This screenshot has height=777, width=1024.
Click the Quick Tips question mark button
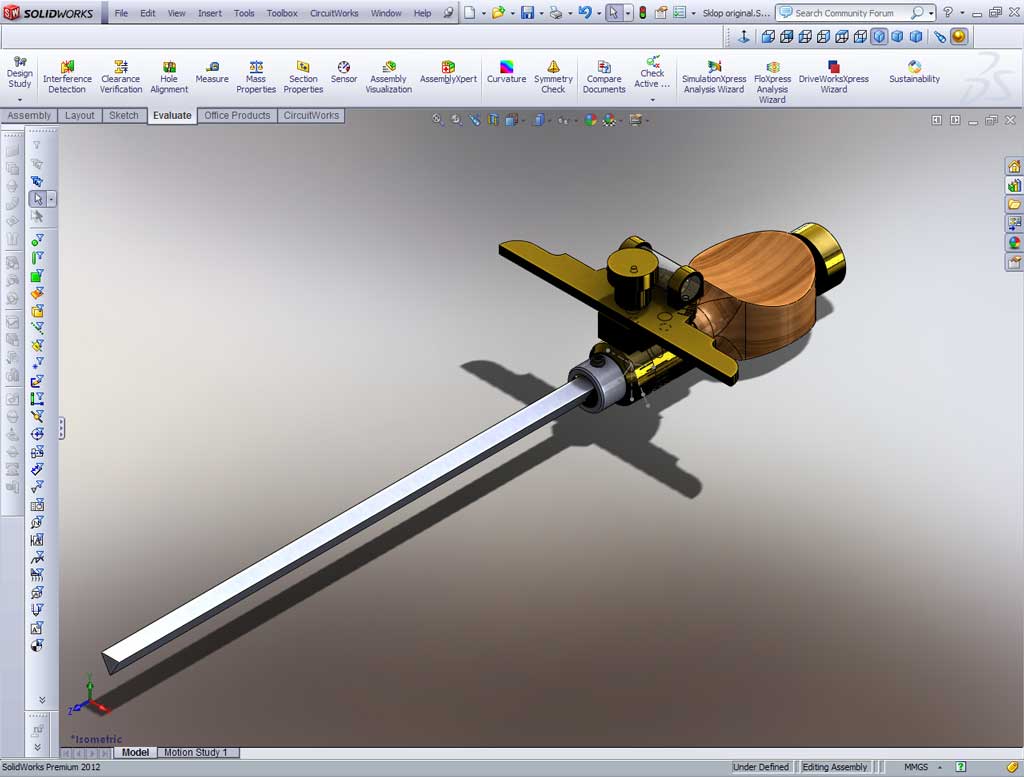click(961, 767)
